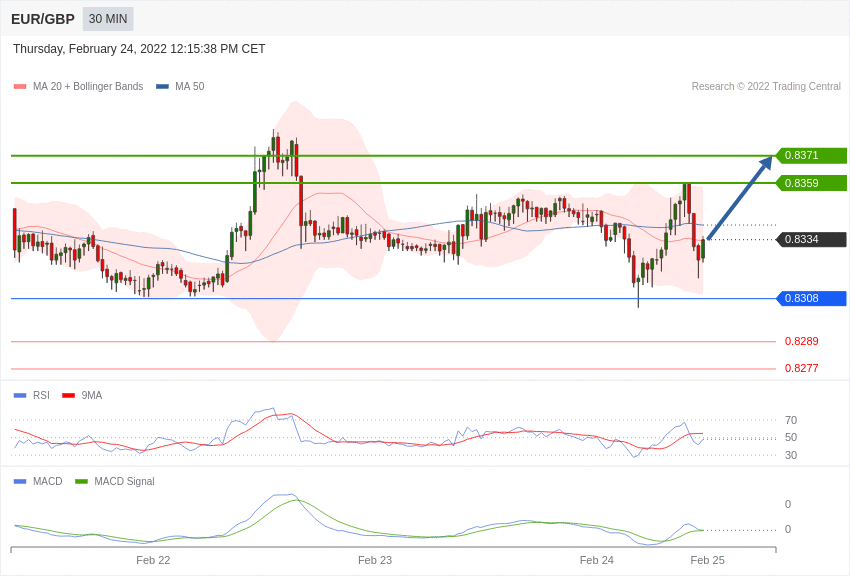Click the MA 20 + Bollinger Bands legend swatch
Viewport: 850px width, 576px height.
click(x=20, y=86)
